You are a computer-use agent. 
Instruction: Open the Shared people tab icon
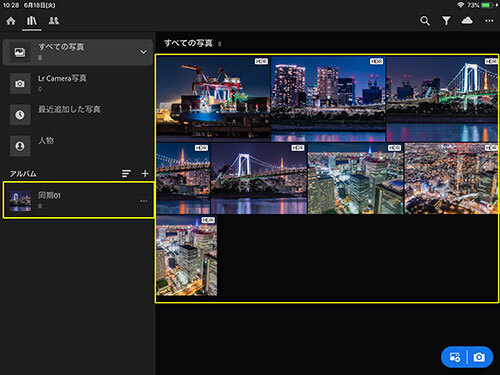coord(54,21)
